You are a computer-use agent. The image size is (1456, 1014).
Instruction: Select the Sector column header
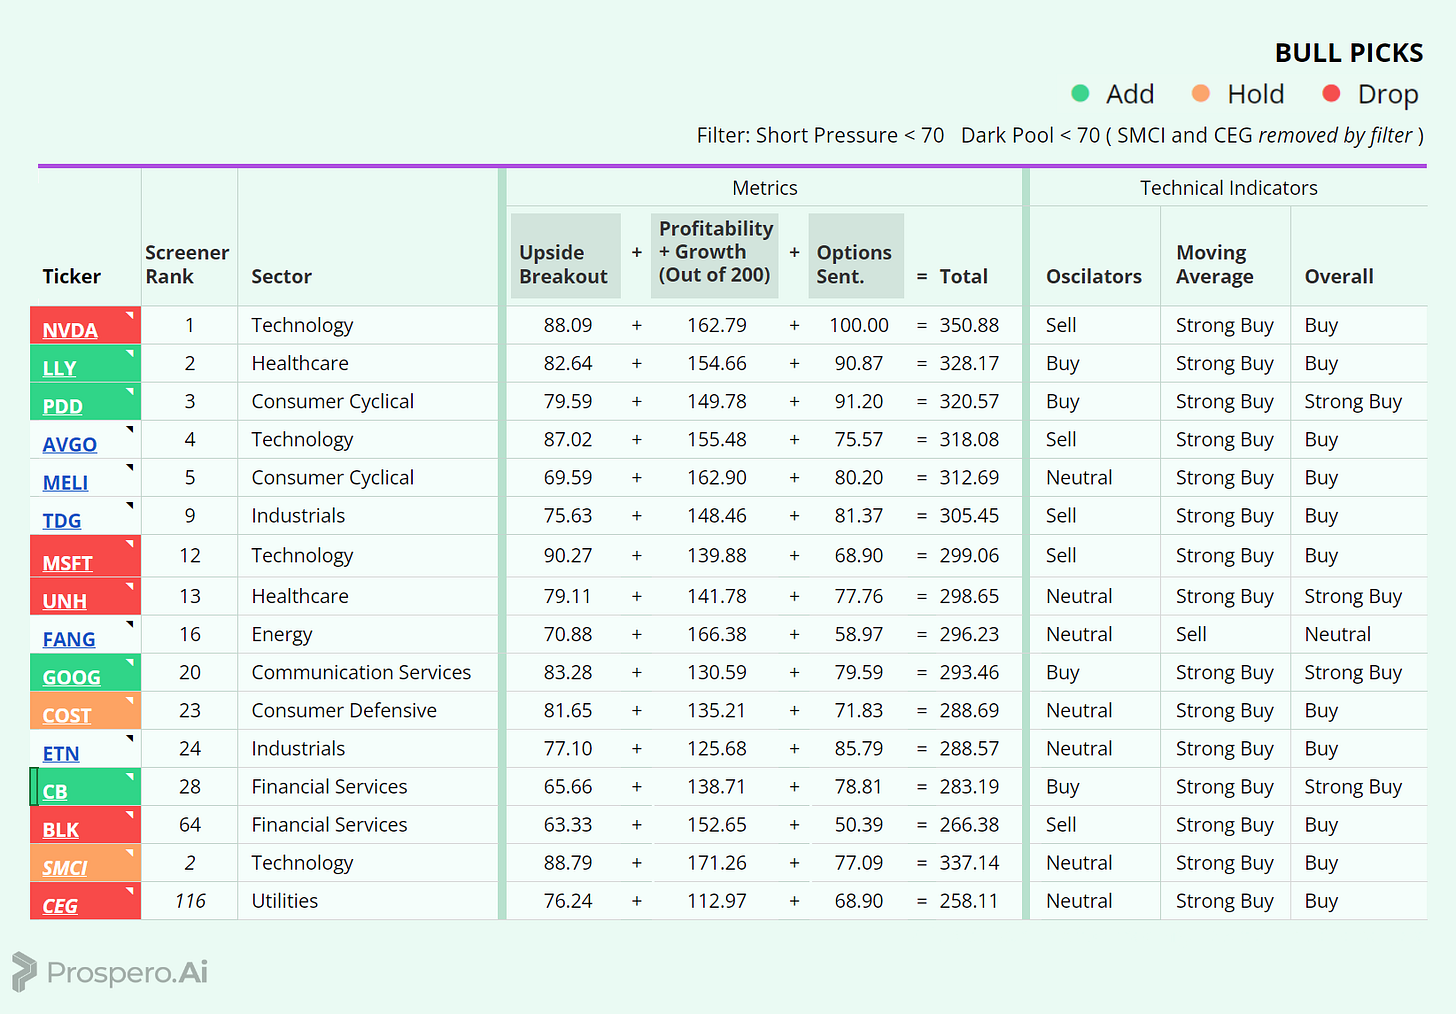coord(281,276)
